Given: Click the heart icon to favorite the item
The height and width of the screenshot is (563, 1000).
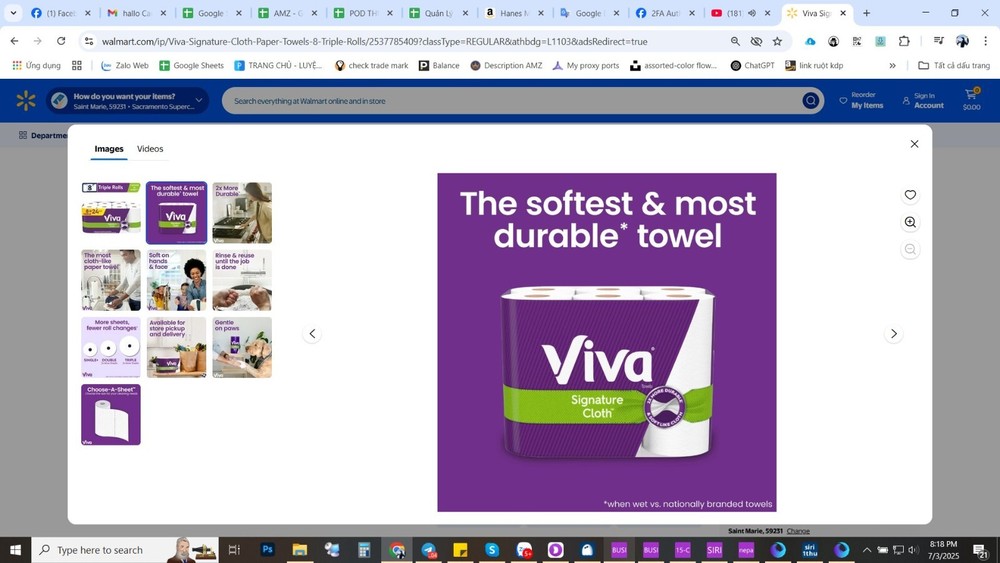Looking at the screenshot, I should (910, 195).
